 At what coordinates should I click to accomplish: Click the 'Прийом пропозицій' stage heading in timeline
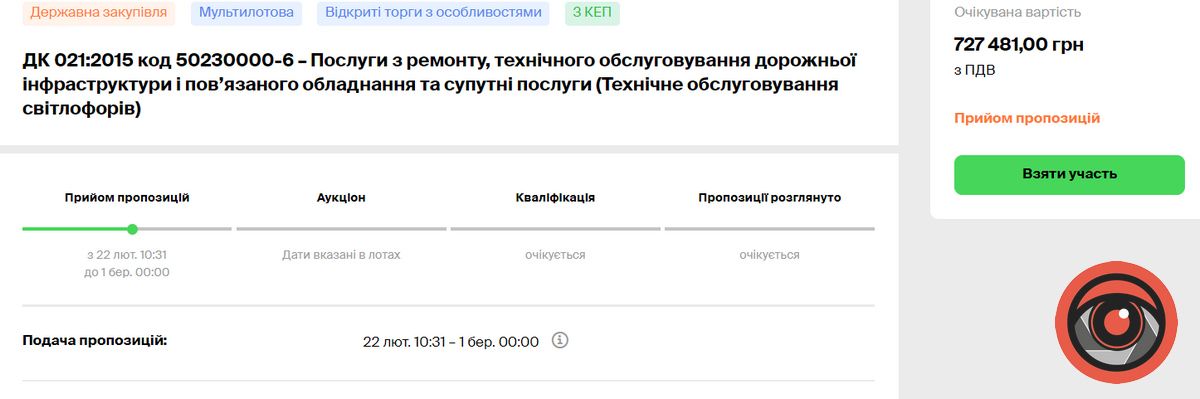127,197
